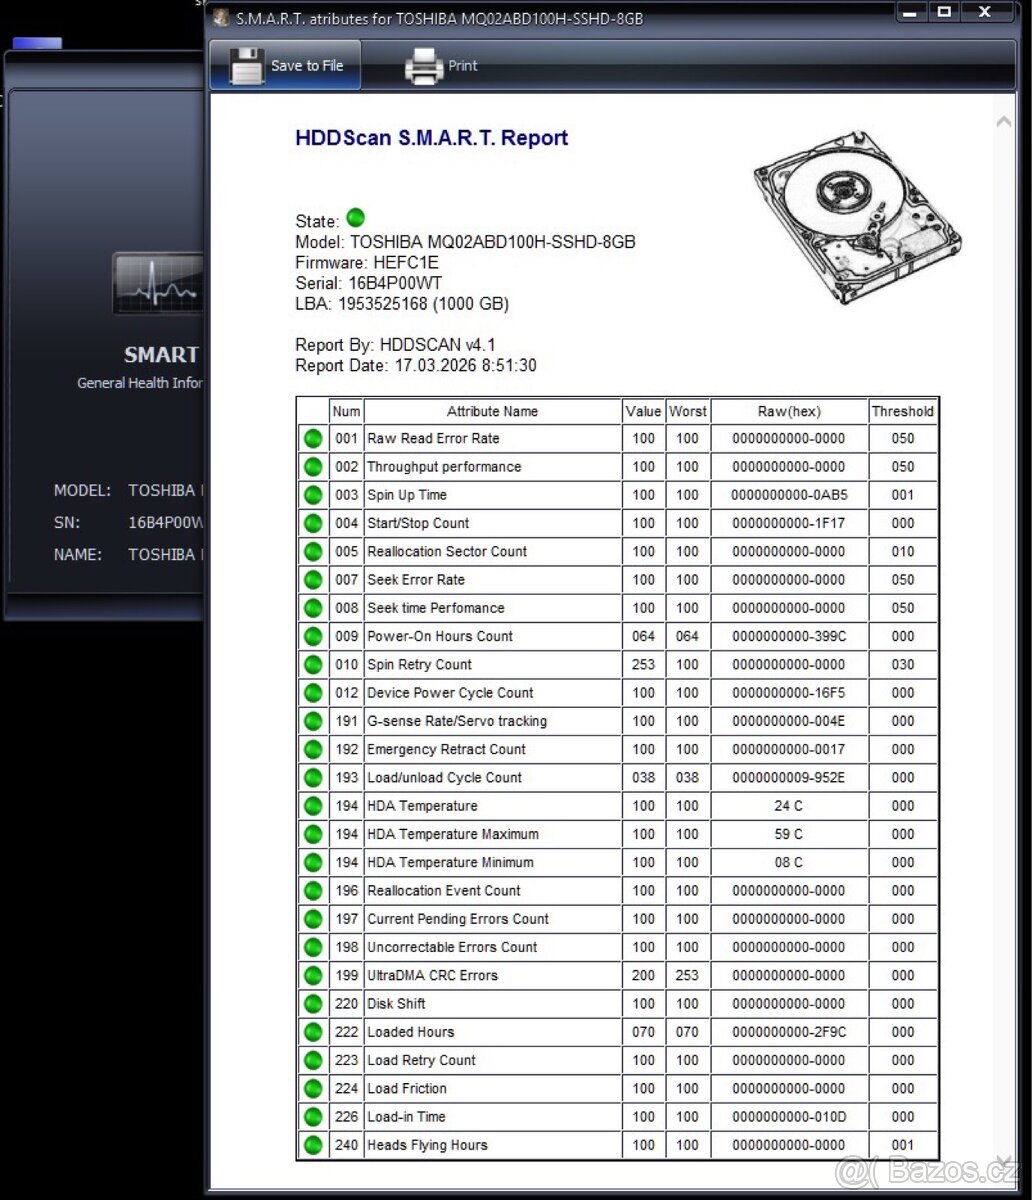This screenshot has width=1032, height=1200.
Task: Click green status icon for HDA Temperature Maximum
Action: pyautogui.click(x=313, y=834)
